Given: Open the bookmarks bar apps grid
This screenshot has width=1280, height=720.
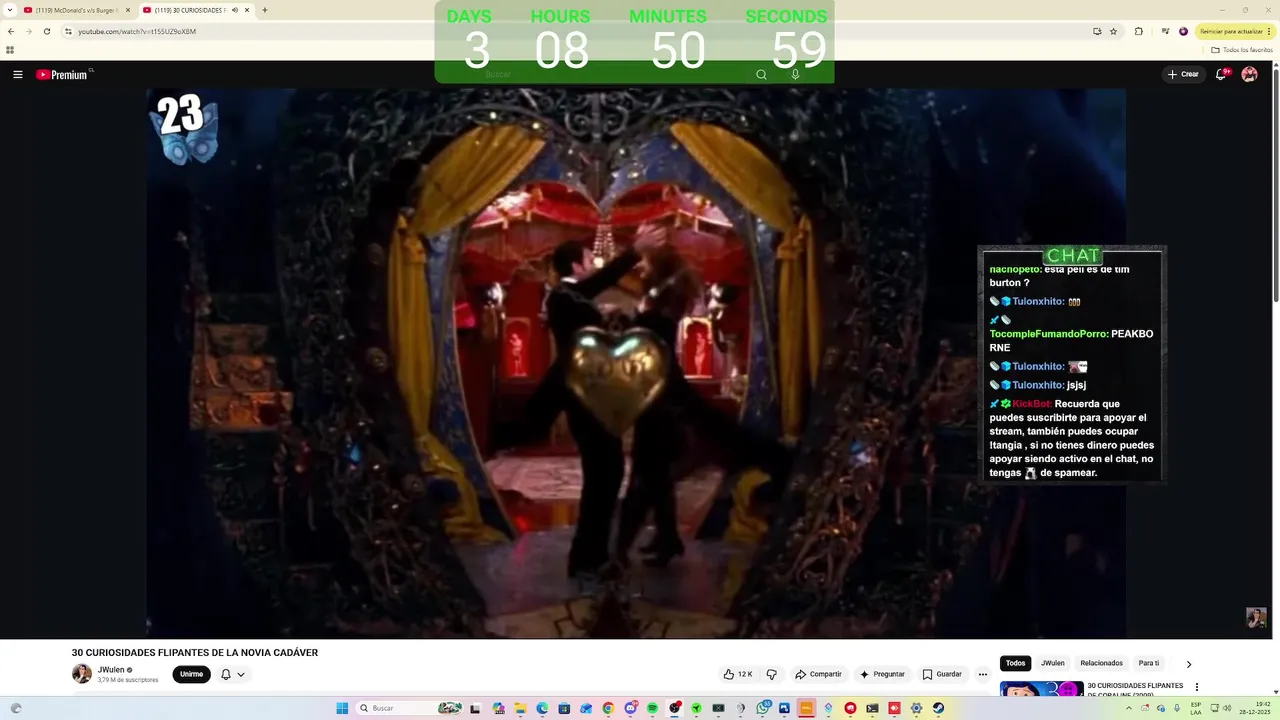Looking at the screenshot, I should click(10, 50).
